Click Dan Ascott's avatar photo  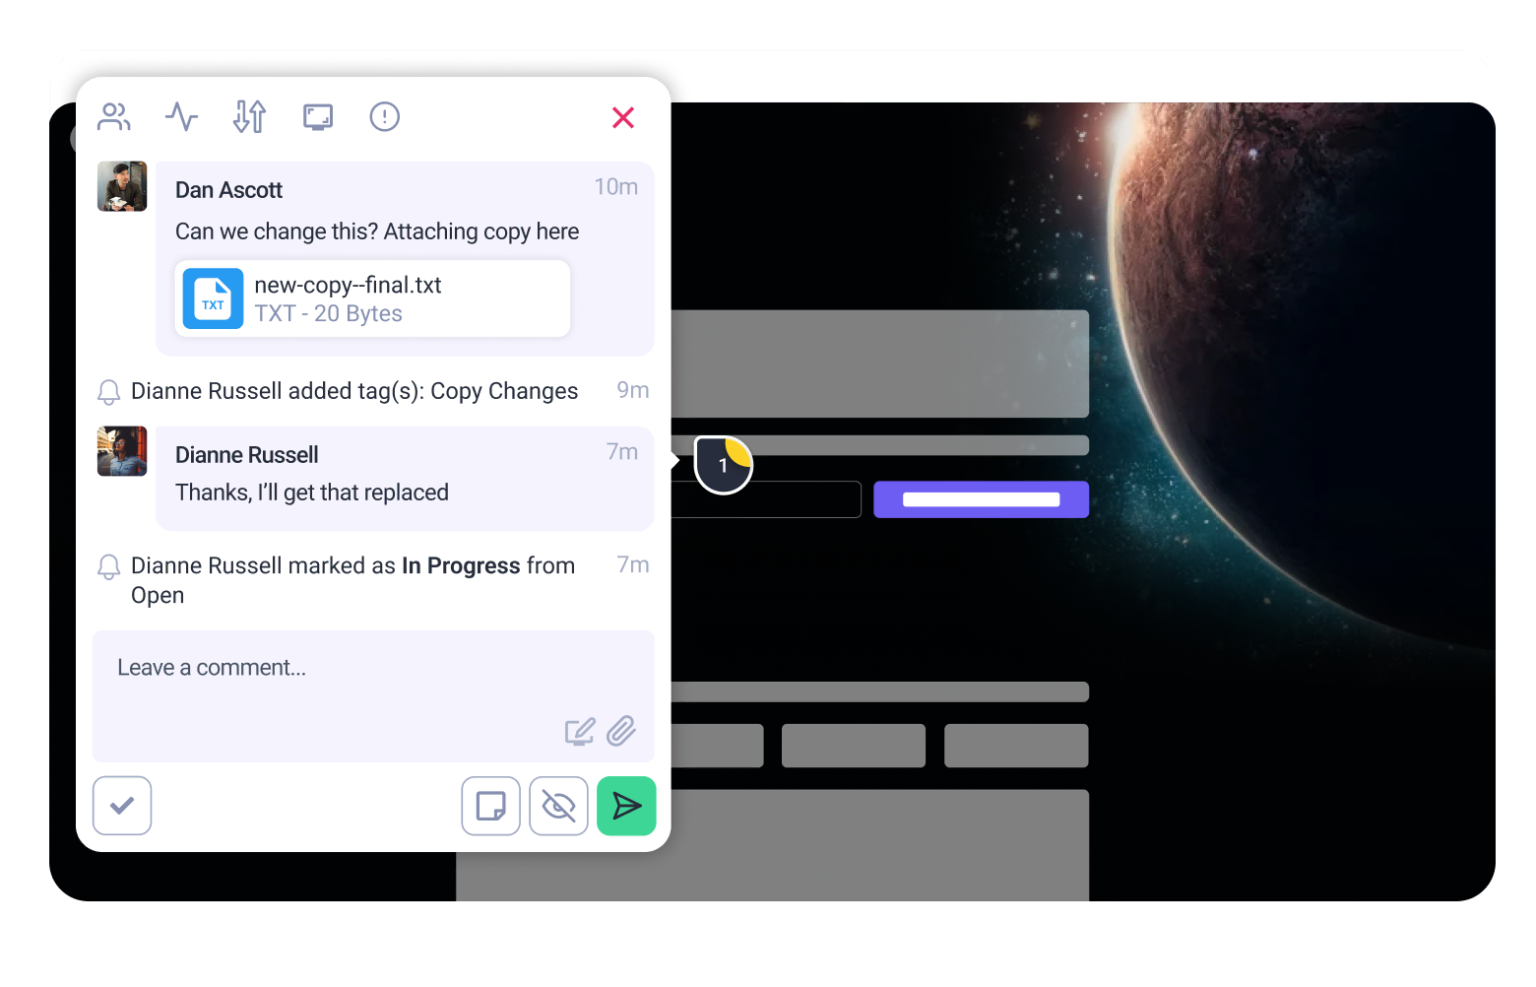tap(122, 187)
